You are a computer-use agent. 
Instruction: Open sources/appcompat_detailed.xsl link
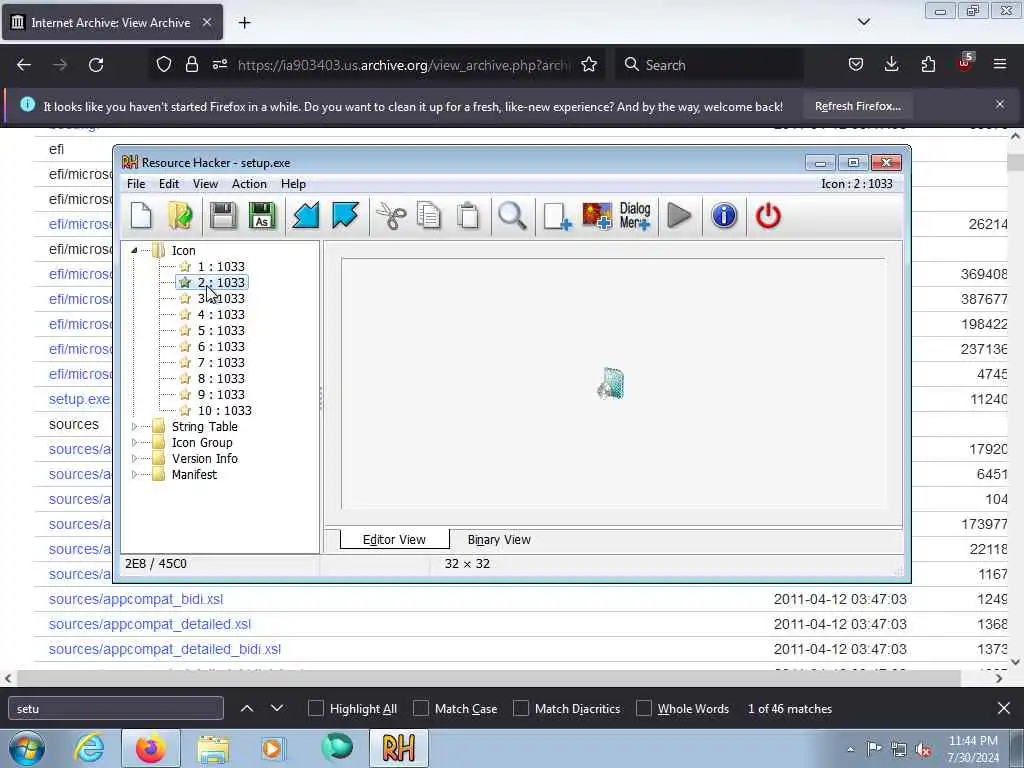coord(150,624)
